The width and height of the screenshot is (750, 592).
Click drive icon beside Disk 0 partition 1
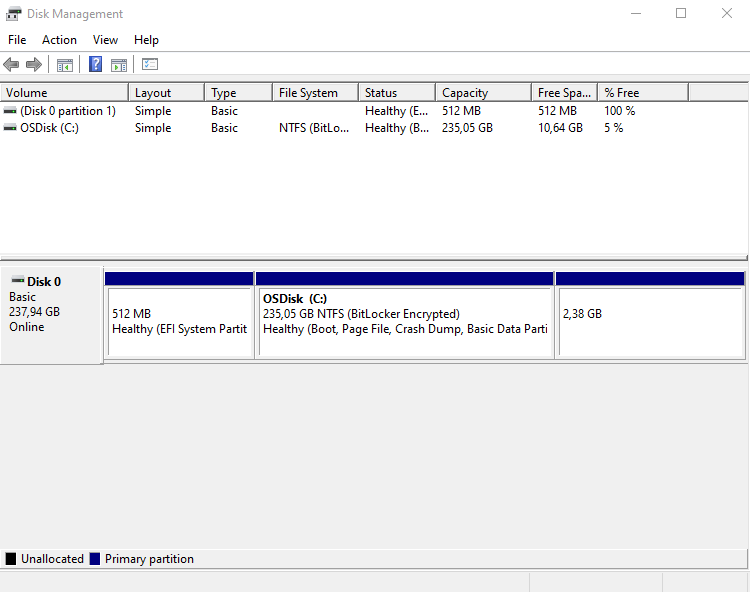(10, 110)
